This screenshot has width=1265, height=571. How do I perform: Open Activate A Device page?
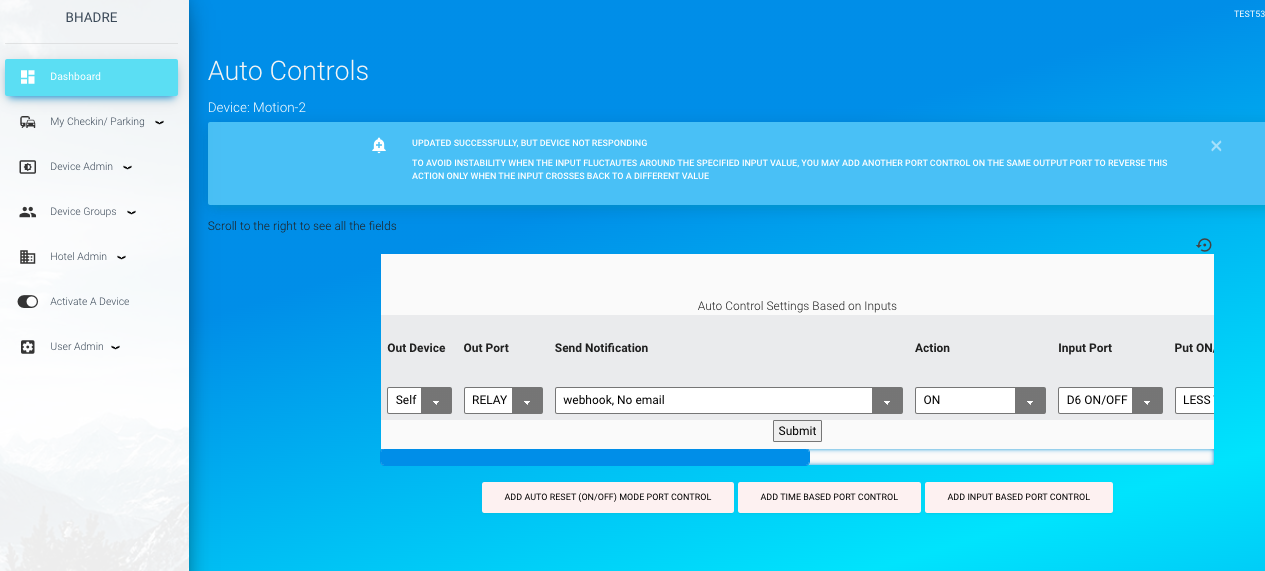91,302
